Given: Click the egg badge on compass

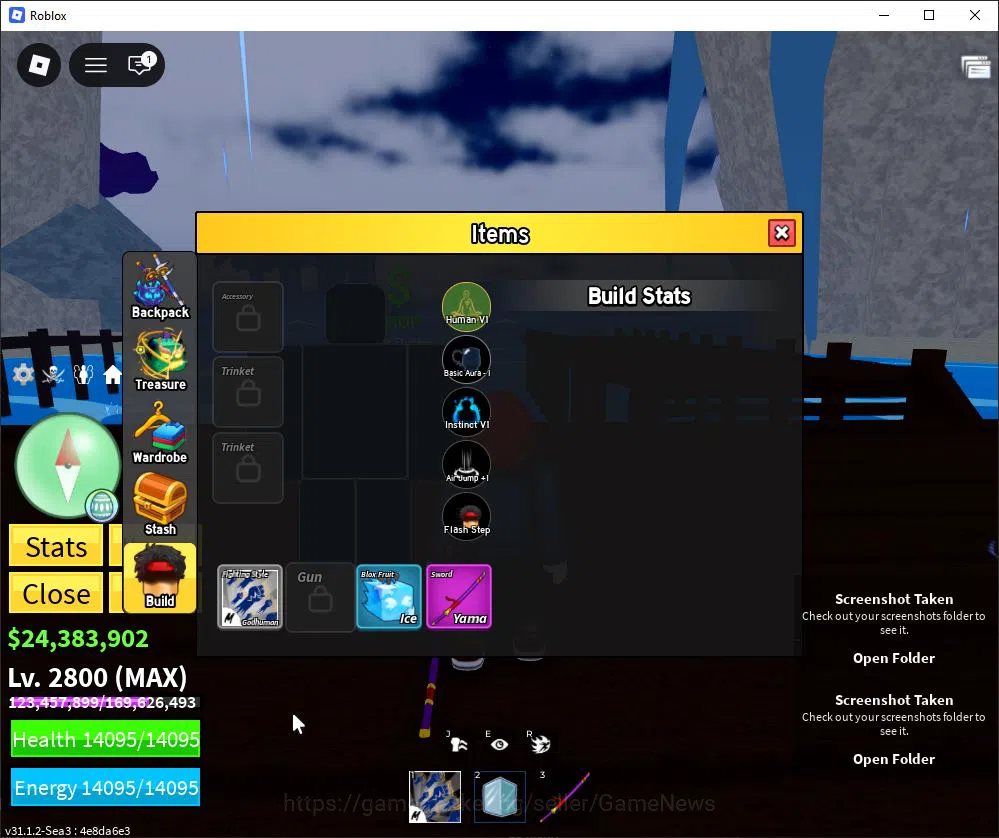Looking at the screenshot, I should point(102,506).
